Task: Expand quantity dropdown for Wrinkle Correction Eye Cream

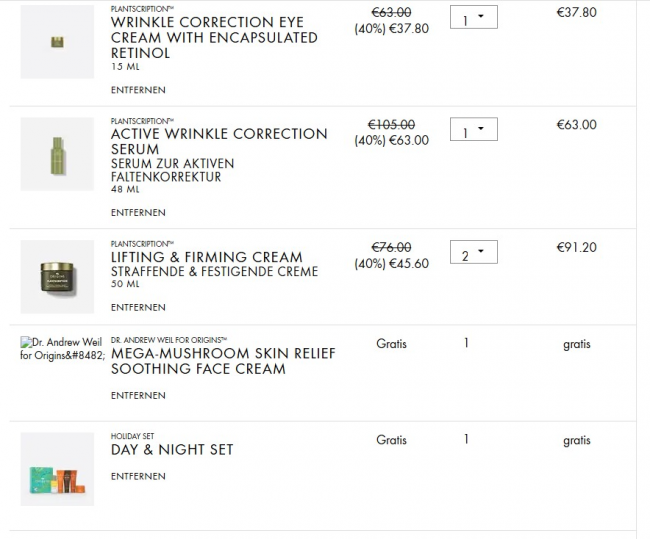Action: click(473, 17)
